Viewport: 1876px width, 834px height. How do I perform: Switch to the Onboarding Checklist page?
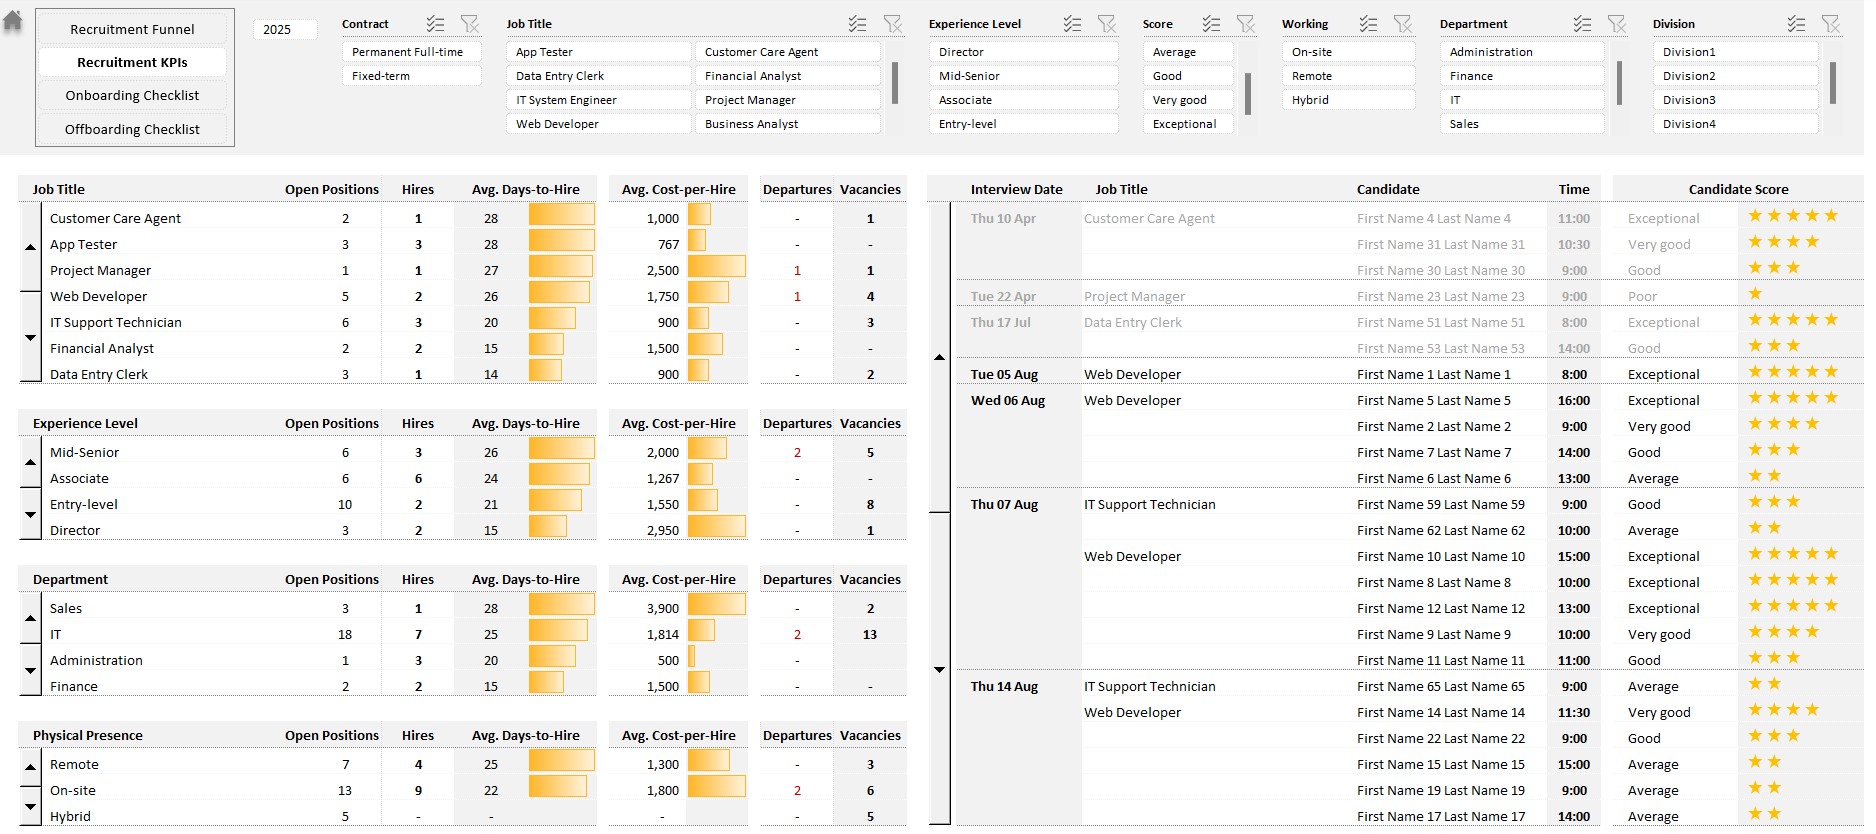pos(132,96)
